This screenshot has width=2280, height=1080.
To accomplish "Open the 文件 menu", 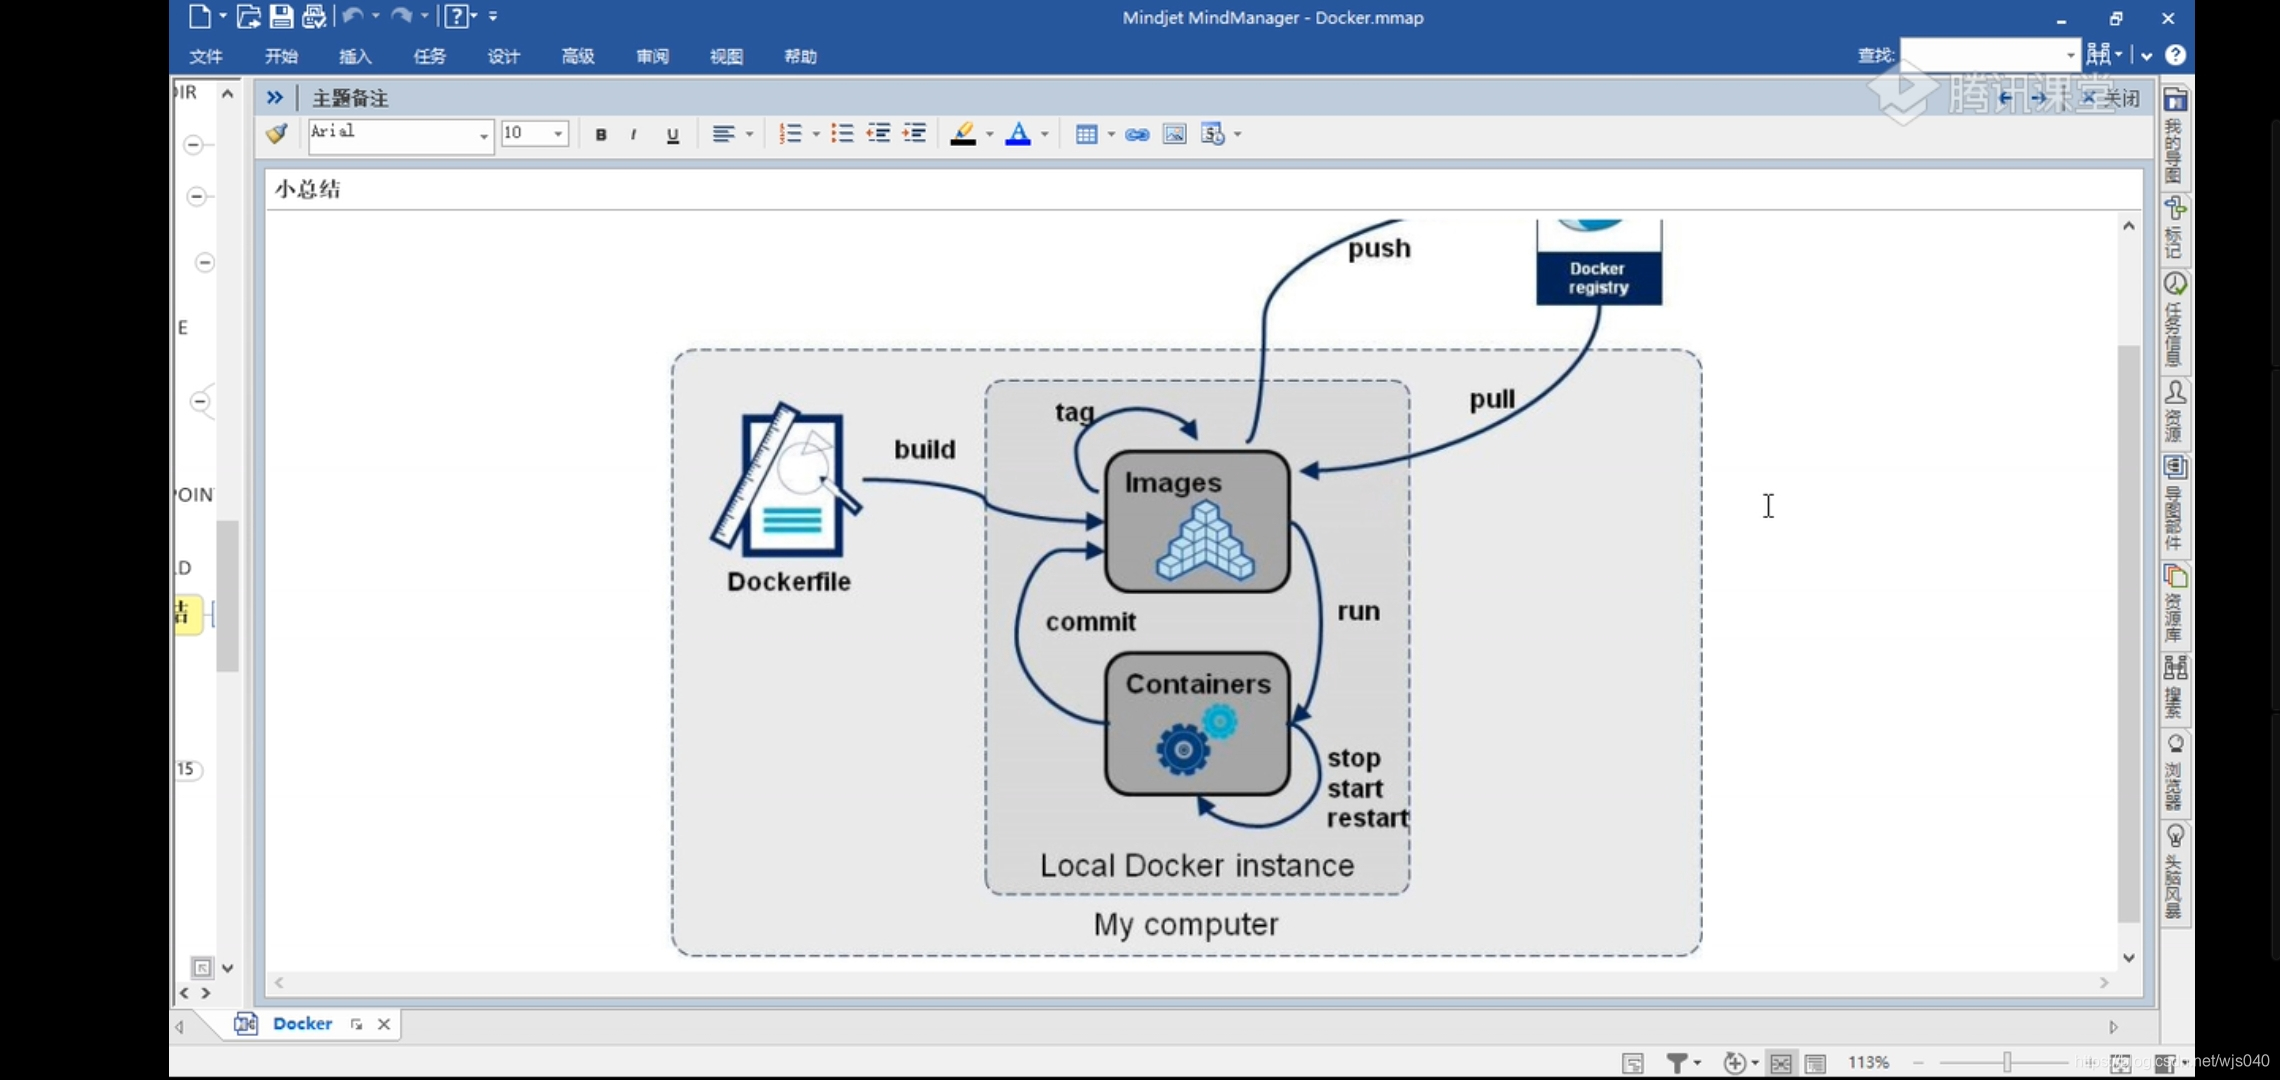I will coord(206,56).
